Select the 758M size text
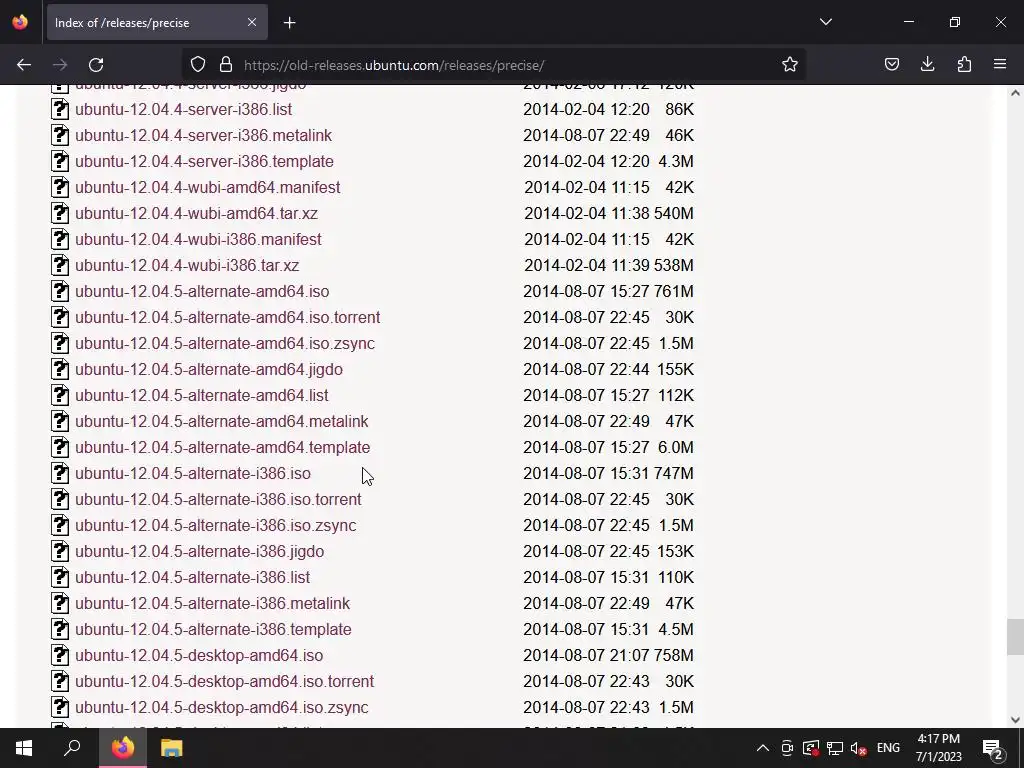The image size is (1024, 768). (x=674, y=656)
